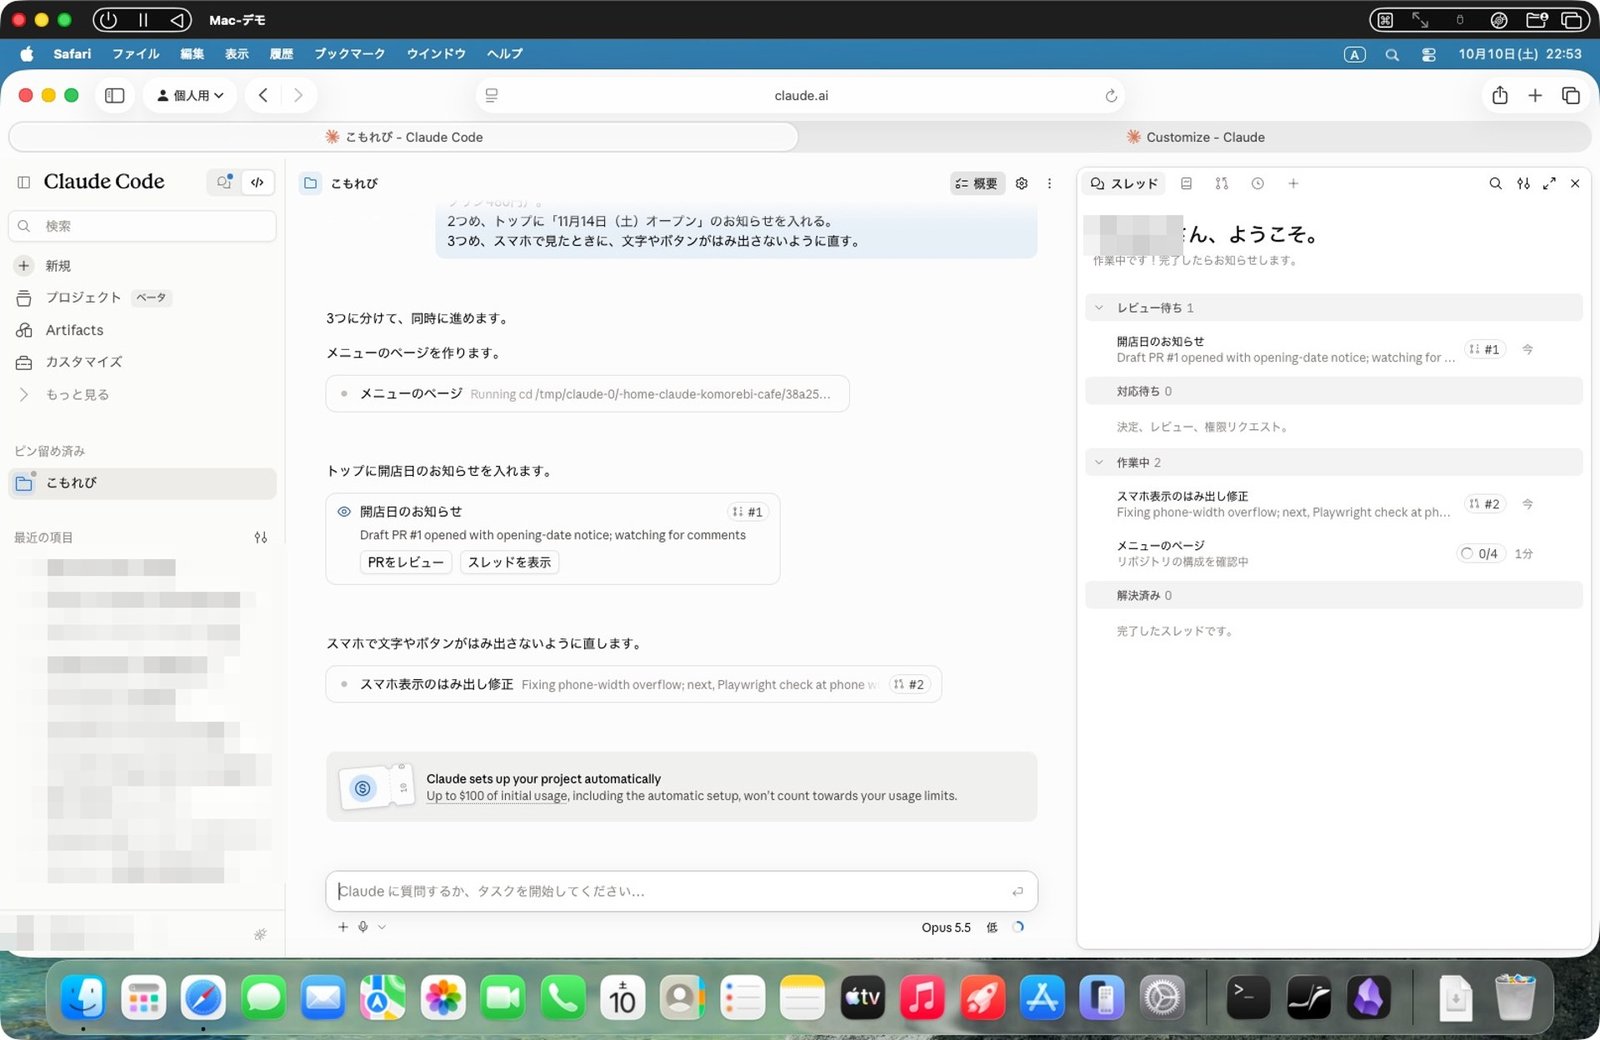Open history clock icon in right panel
Image resolution: width=1600 pixels, height=1040 pixels.
coord(1257,184)
